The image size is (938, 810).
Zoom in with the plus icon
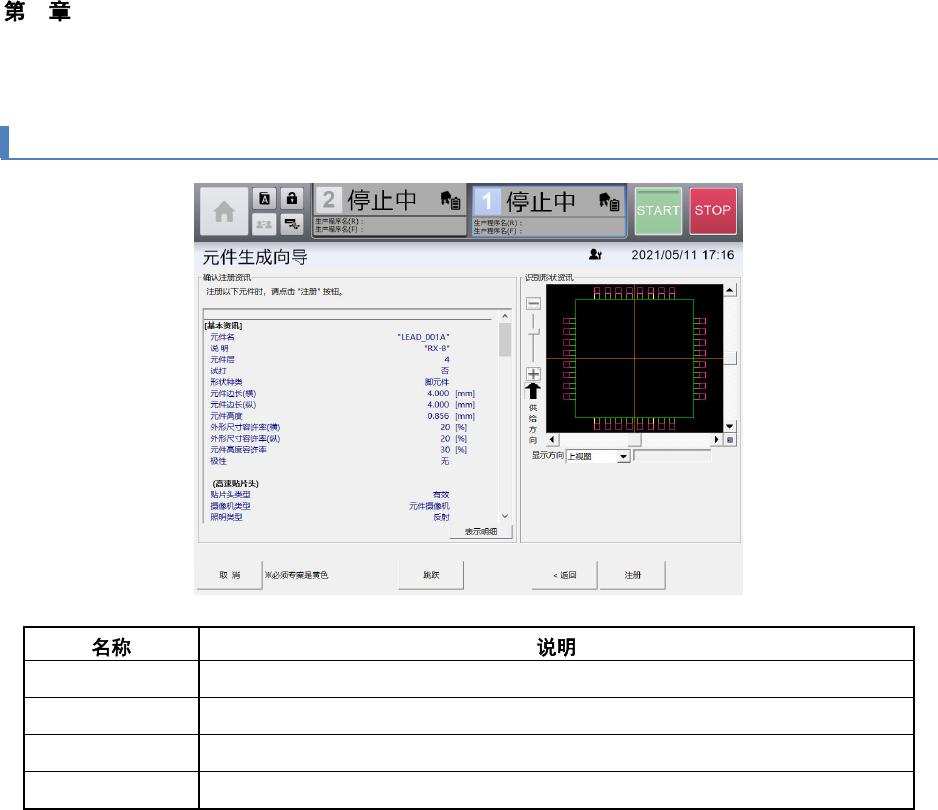pos(533,374)
